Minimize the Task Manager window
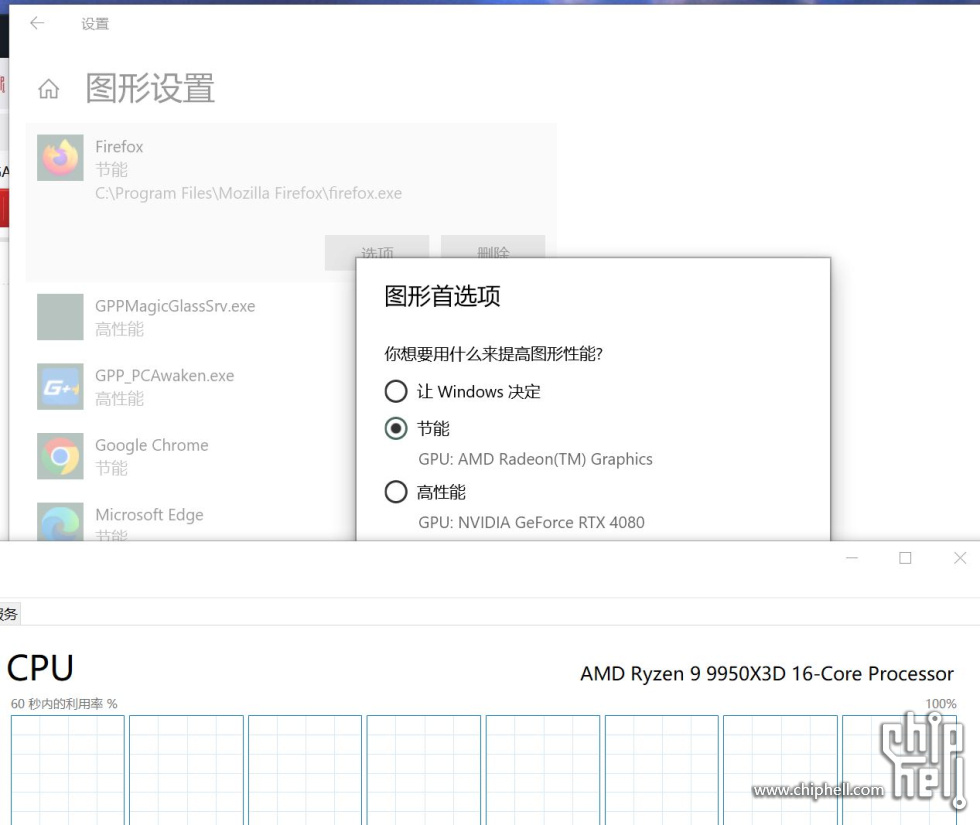This screenshot has width=980, height=825. [x=851, y=558]
